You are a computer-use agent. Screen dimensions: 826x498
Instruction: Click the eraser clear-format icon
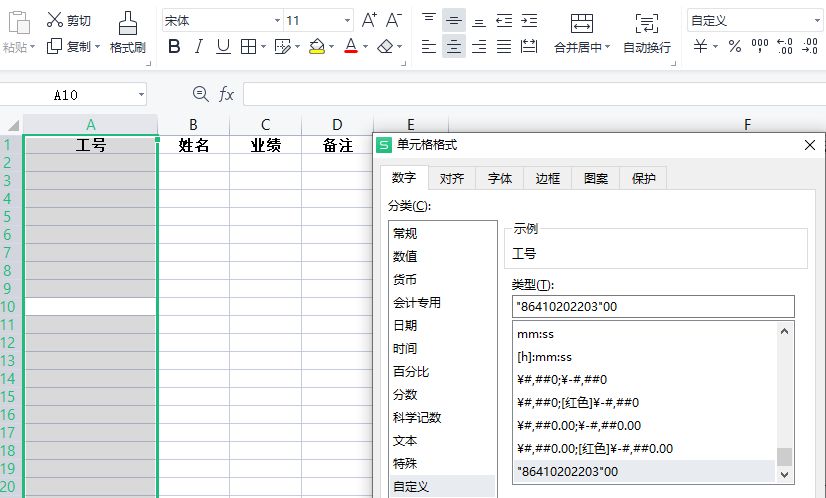[386, 47]
